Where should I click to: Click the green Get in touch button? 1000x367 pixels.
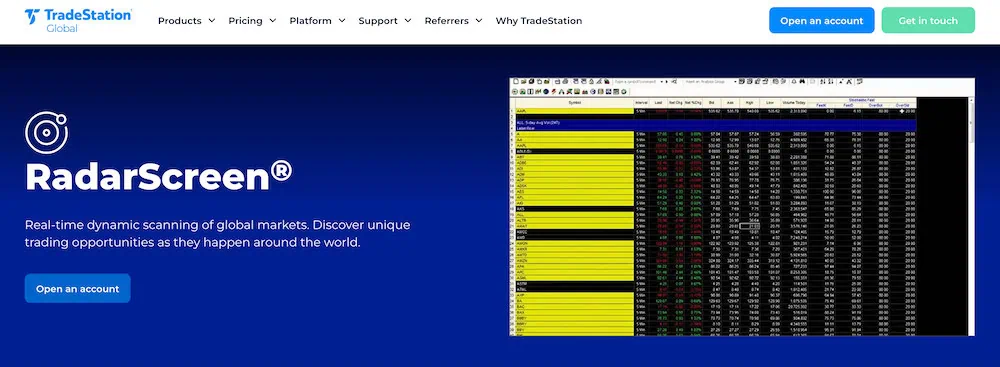point(928,20)
